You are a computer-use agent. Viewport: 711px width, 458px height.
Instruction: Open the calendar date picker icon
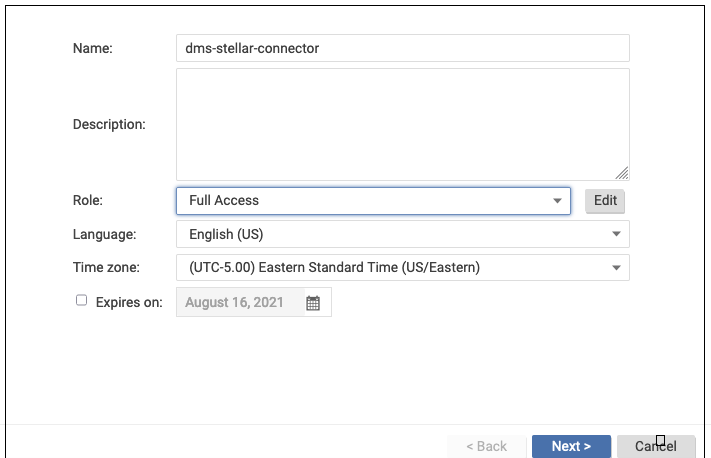(x=313, y=303)
